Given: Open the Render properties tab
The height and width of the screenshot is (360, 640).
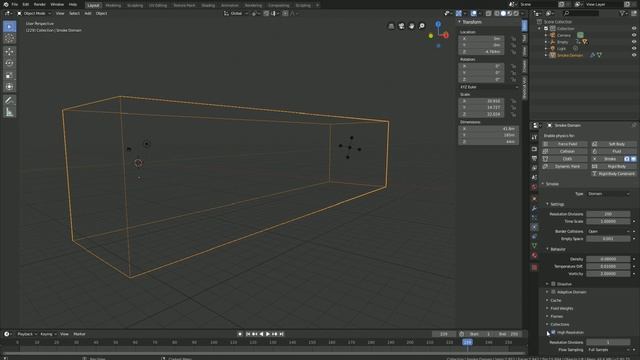Looking at the screenshot, I should click(534, 149).
